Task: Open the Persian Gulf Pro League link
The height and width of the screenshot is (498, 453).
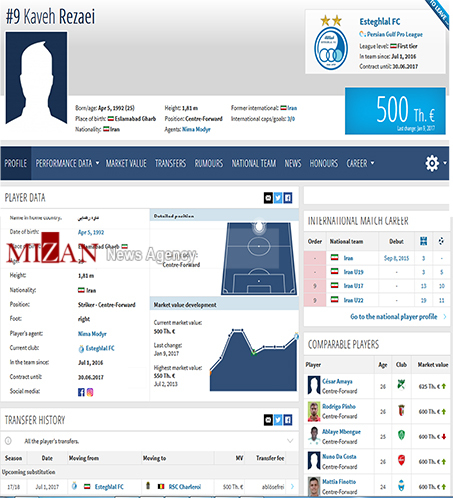Action: pos(394,34)
